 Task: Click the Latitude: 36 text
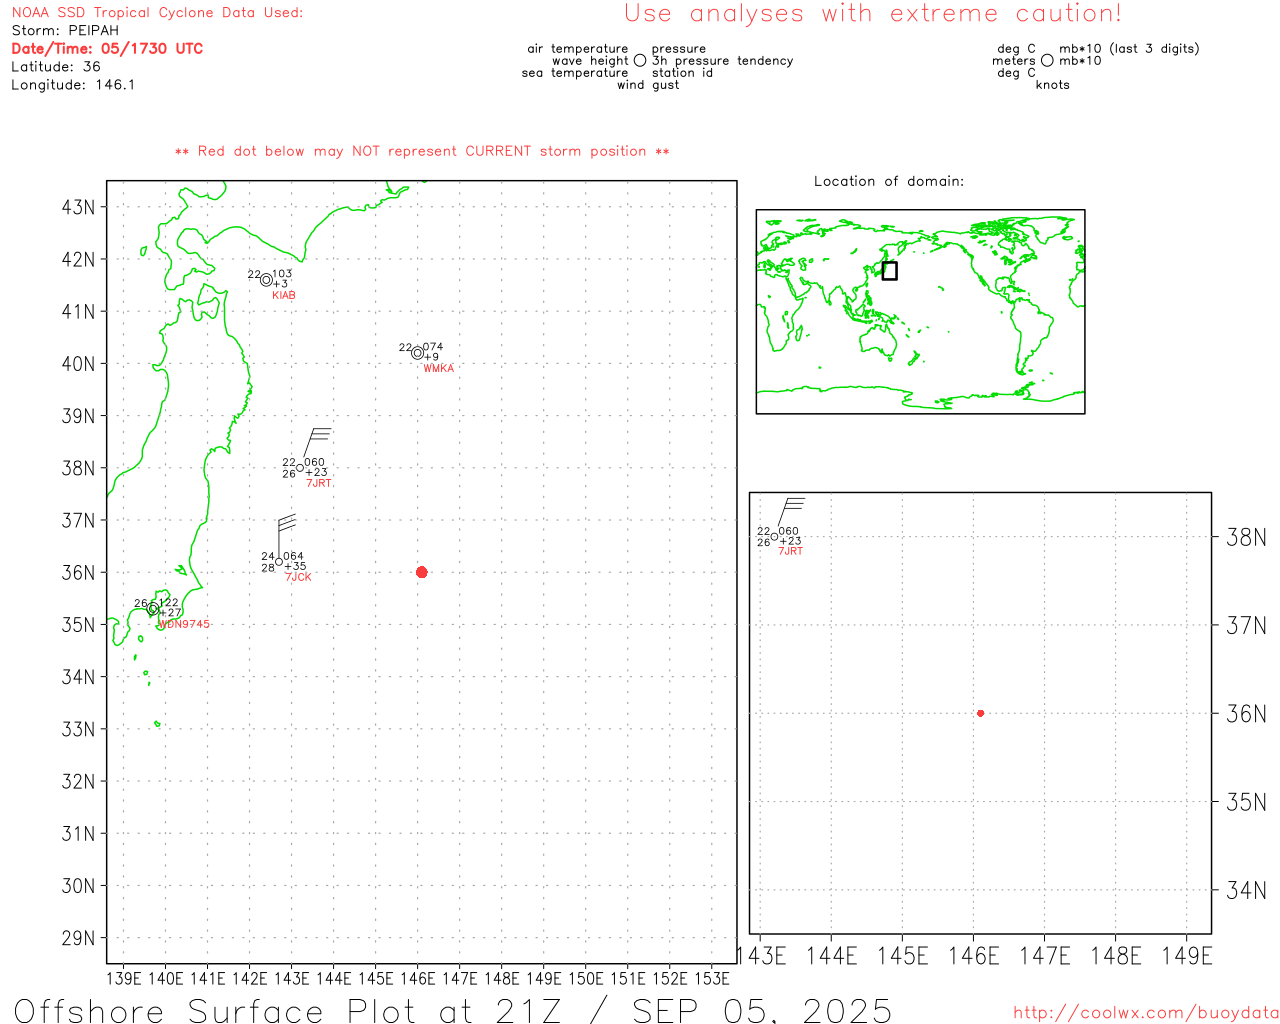coord(56,66)
